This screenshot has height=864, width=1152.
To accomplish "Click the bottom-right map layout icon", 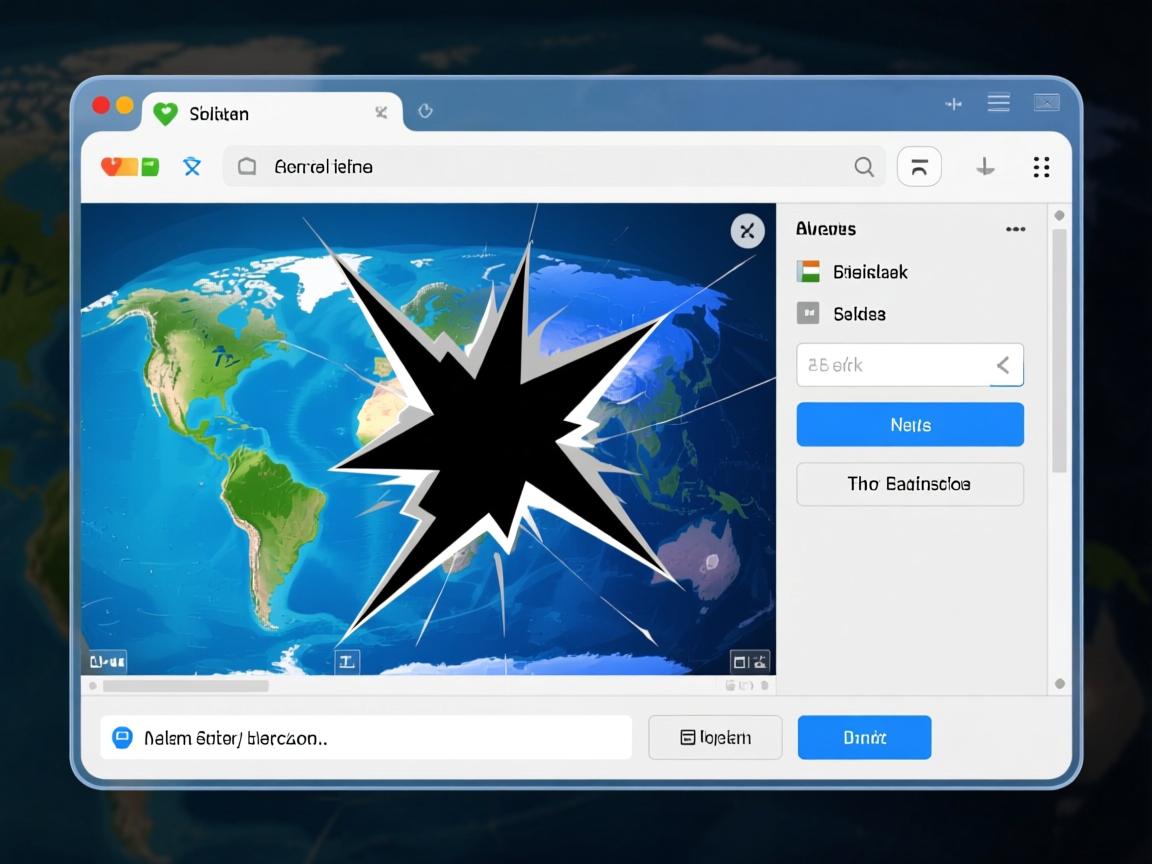I will point(750,661).
